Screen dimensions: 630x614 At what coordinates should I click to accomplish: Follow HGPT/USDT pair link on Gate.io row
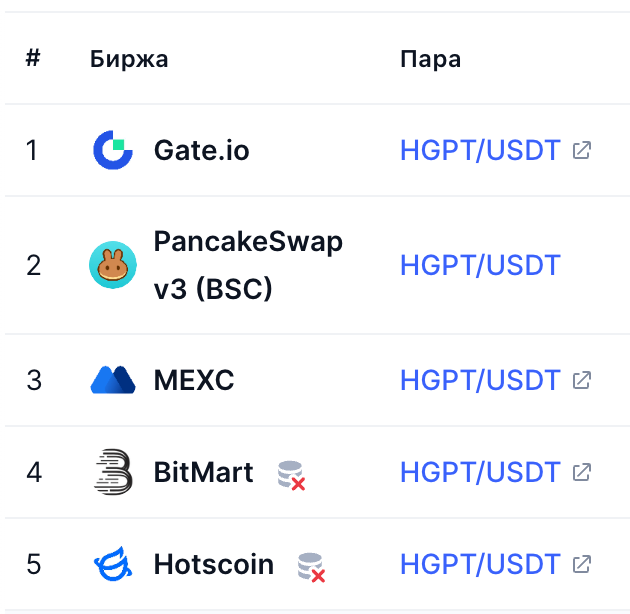[x=480, y=151]
